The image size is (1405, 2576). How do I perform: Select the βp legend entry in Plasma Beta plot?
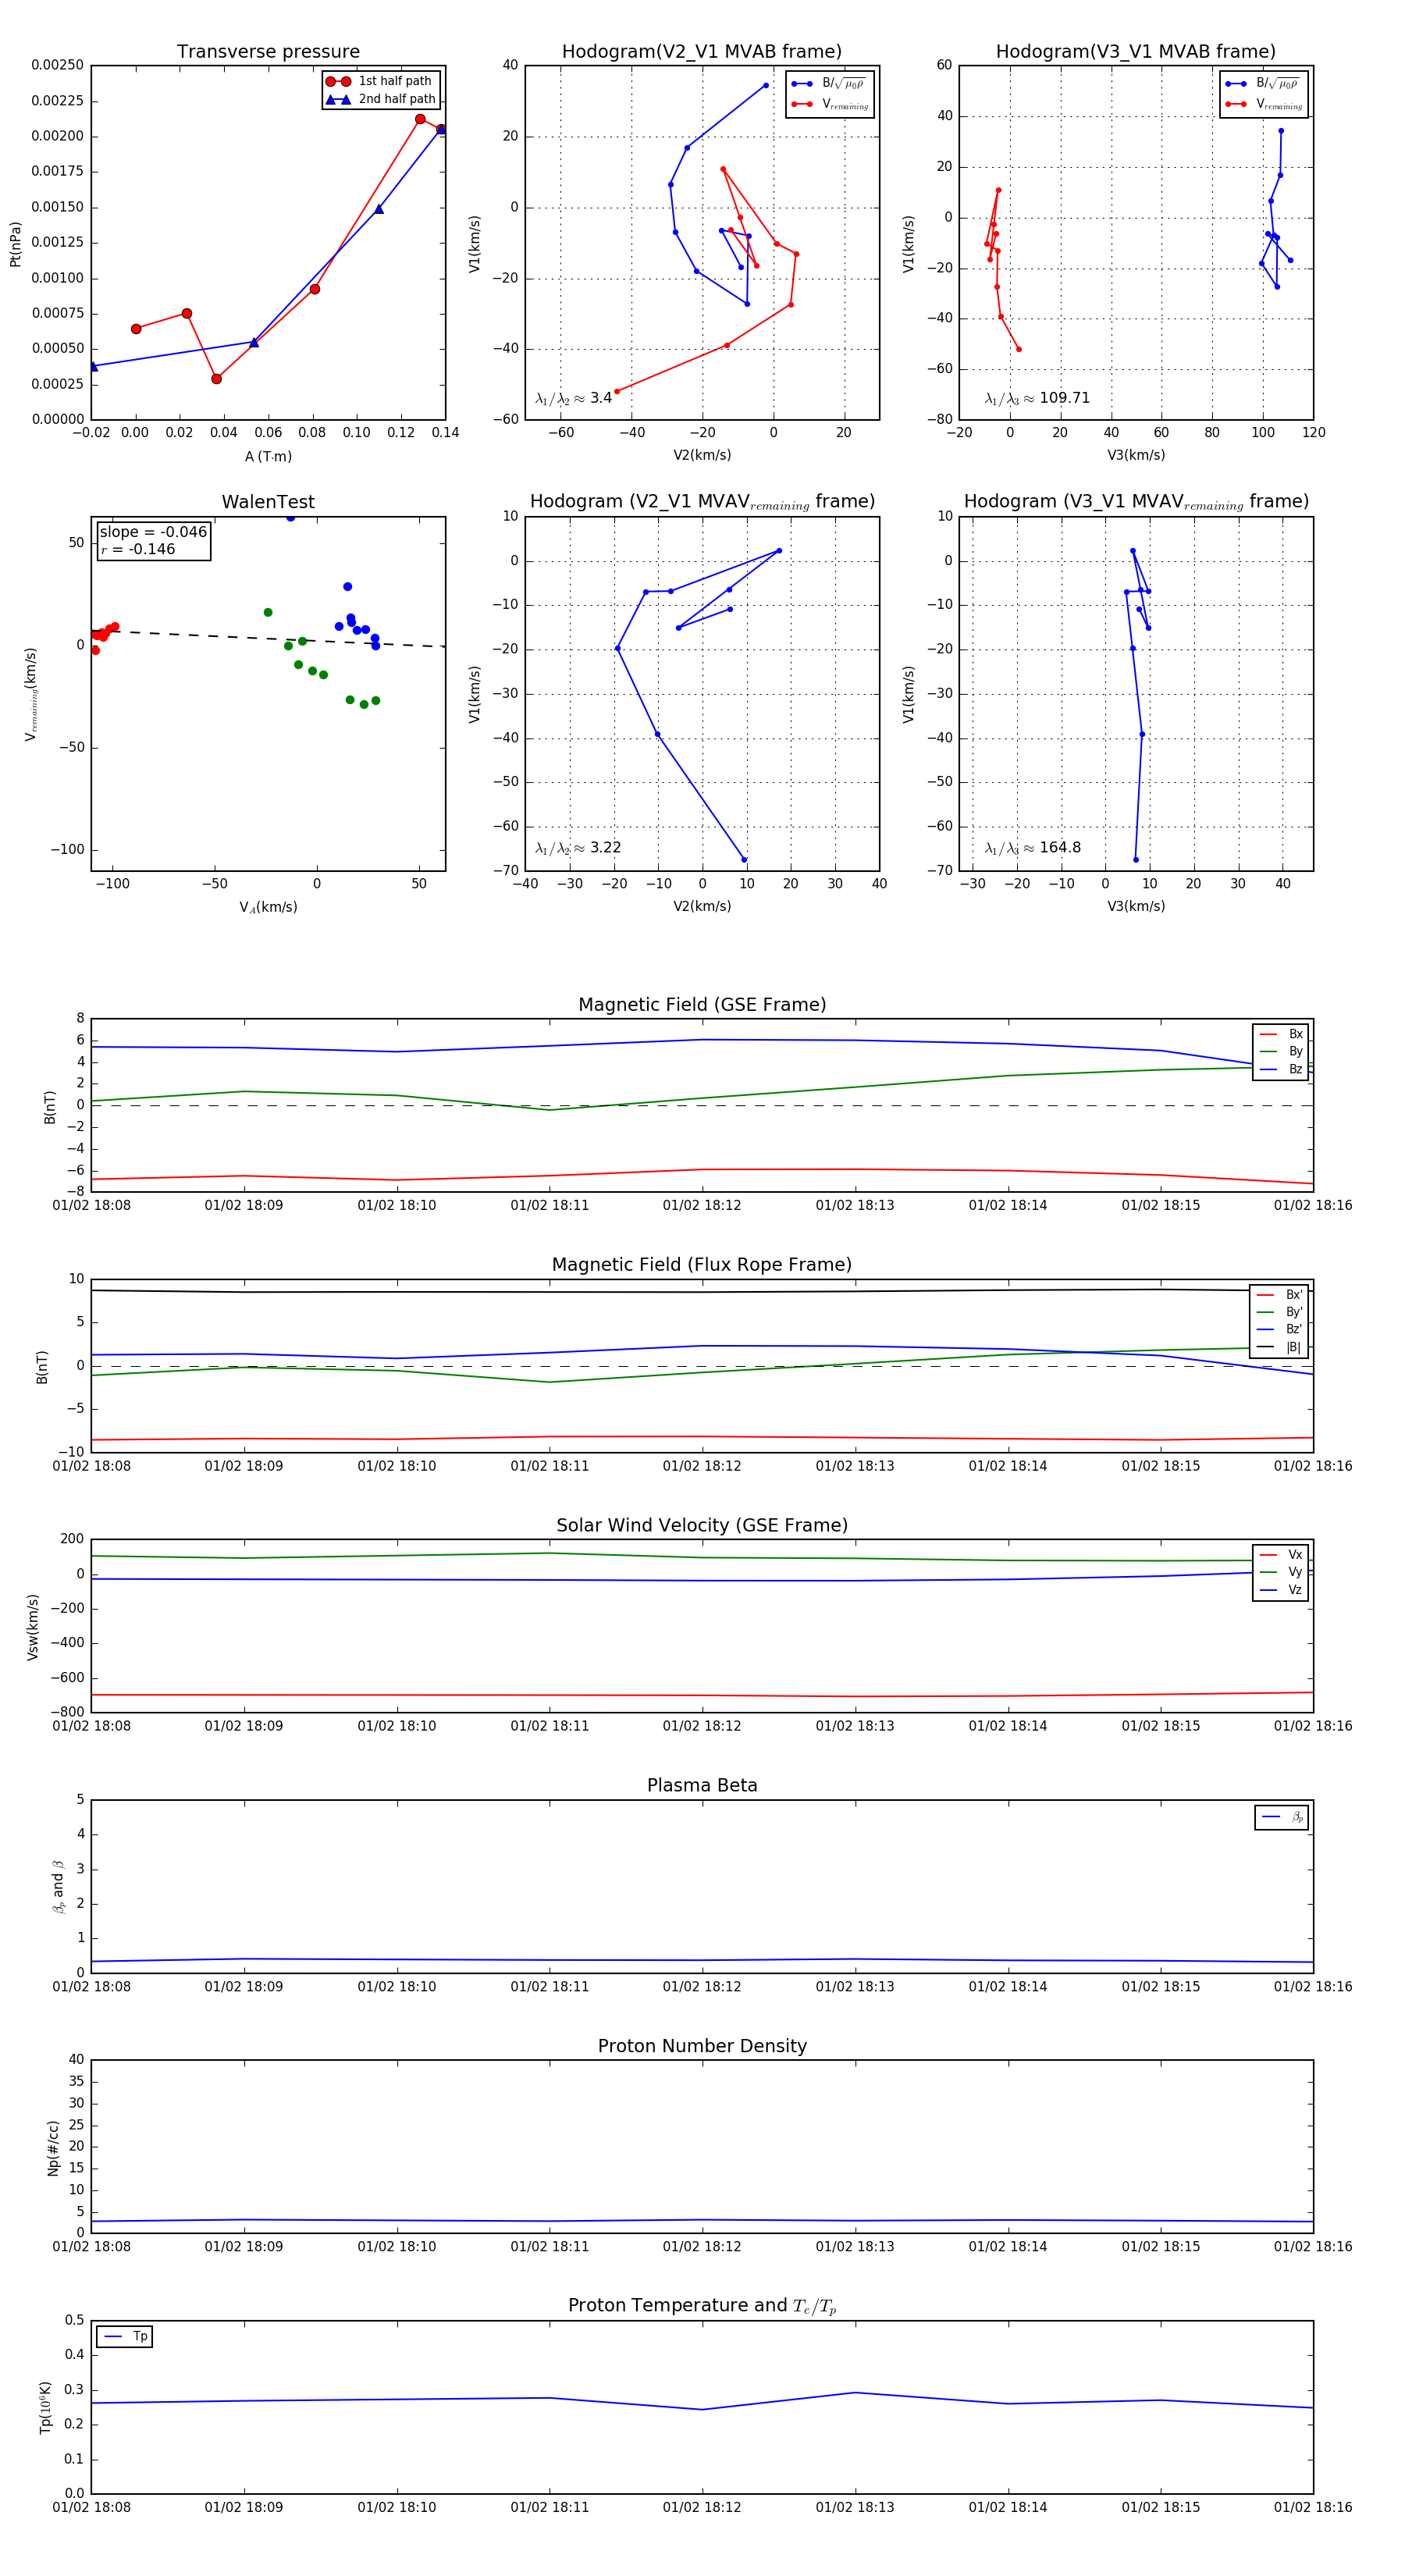coord(1282,1817)
